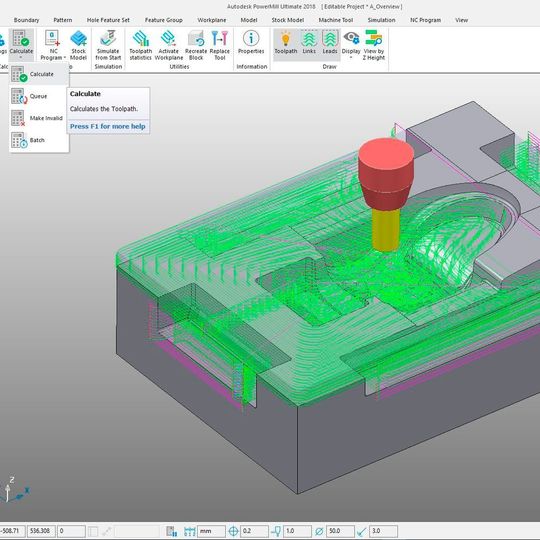This screenshot has width=540, height=540.
Task: Open the Pattern ribbon tab
Action: (63, 20)
